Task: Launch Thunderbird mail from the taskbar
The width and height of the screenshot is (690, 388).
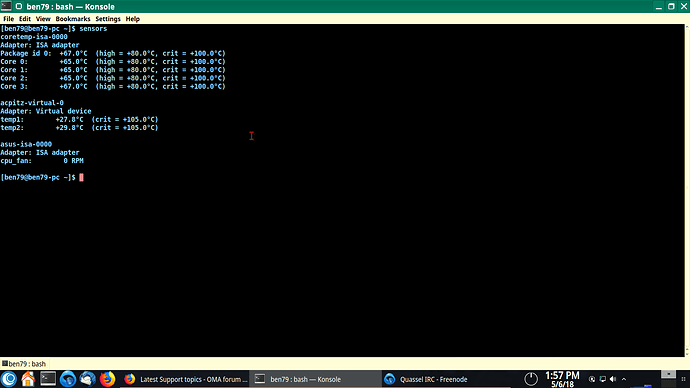Action: (x=87, y=379)
